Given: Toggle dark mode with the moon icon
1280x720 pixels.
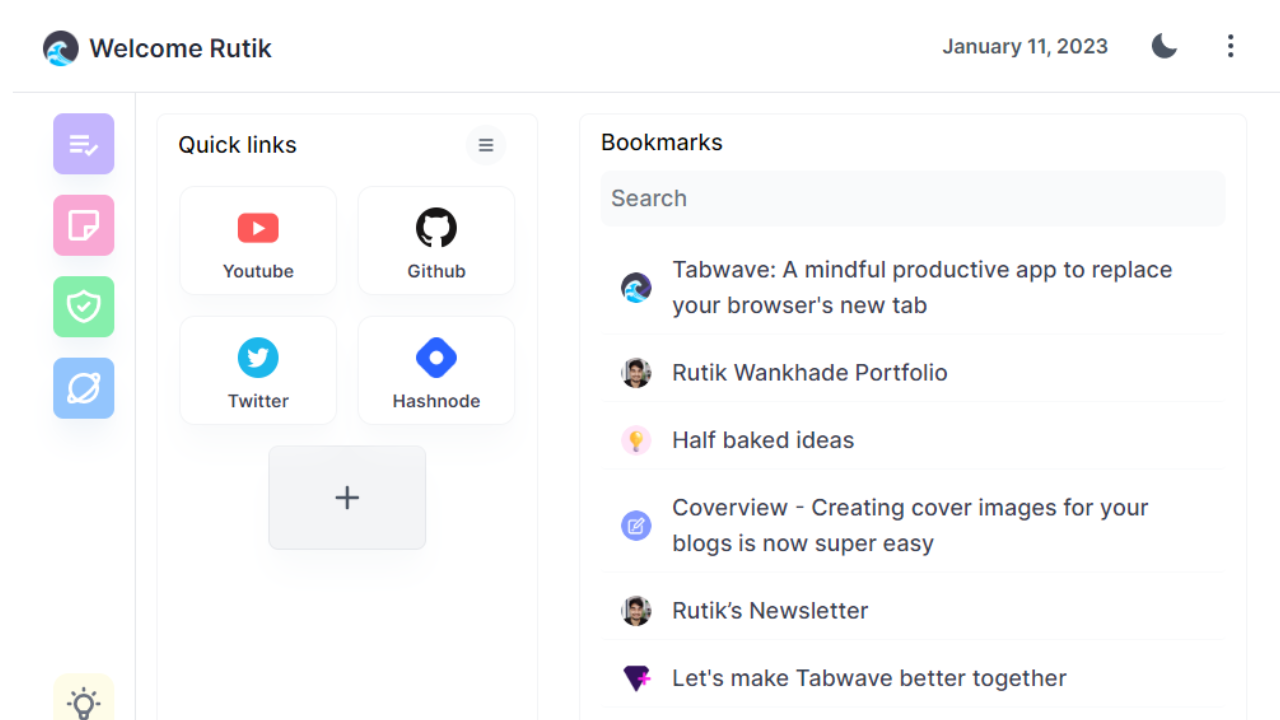Looking at the screenshot, I should point(1164,46).
